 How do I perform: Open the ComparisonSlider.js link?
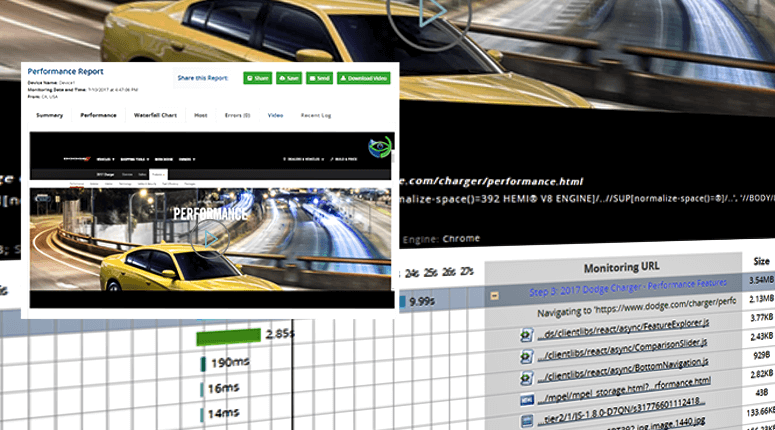point(622,349)
